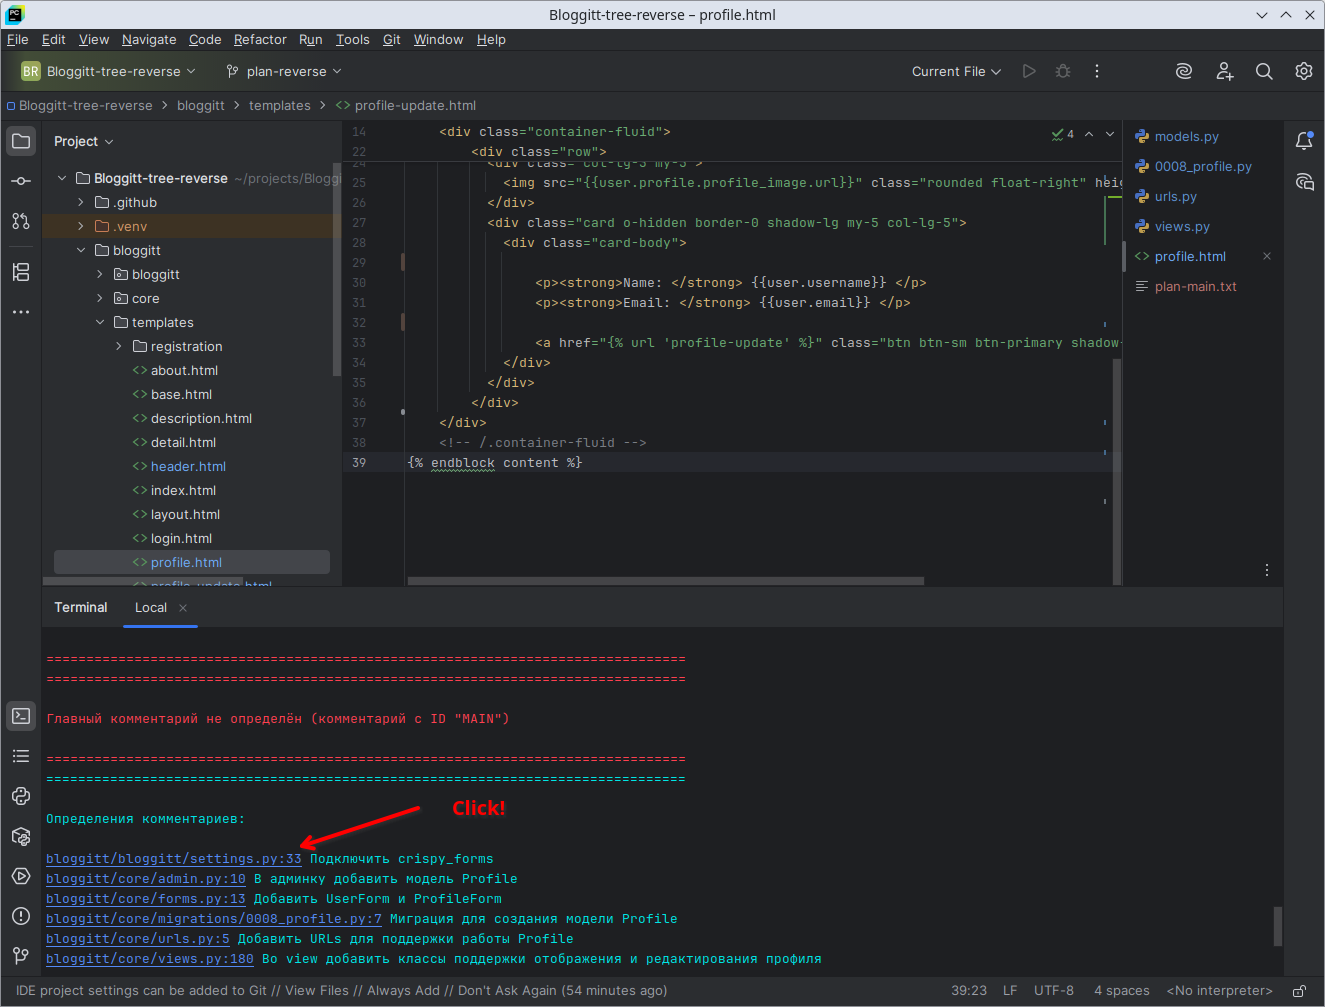Image resolution: width=1325 pixels, height=1007 pixels.
Task: Open editor tab options vertical dots
Action: pos(1267,570)
